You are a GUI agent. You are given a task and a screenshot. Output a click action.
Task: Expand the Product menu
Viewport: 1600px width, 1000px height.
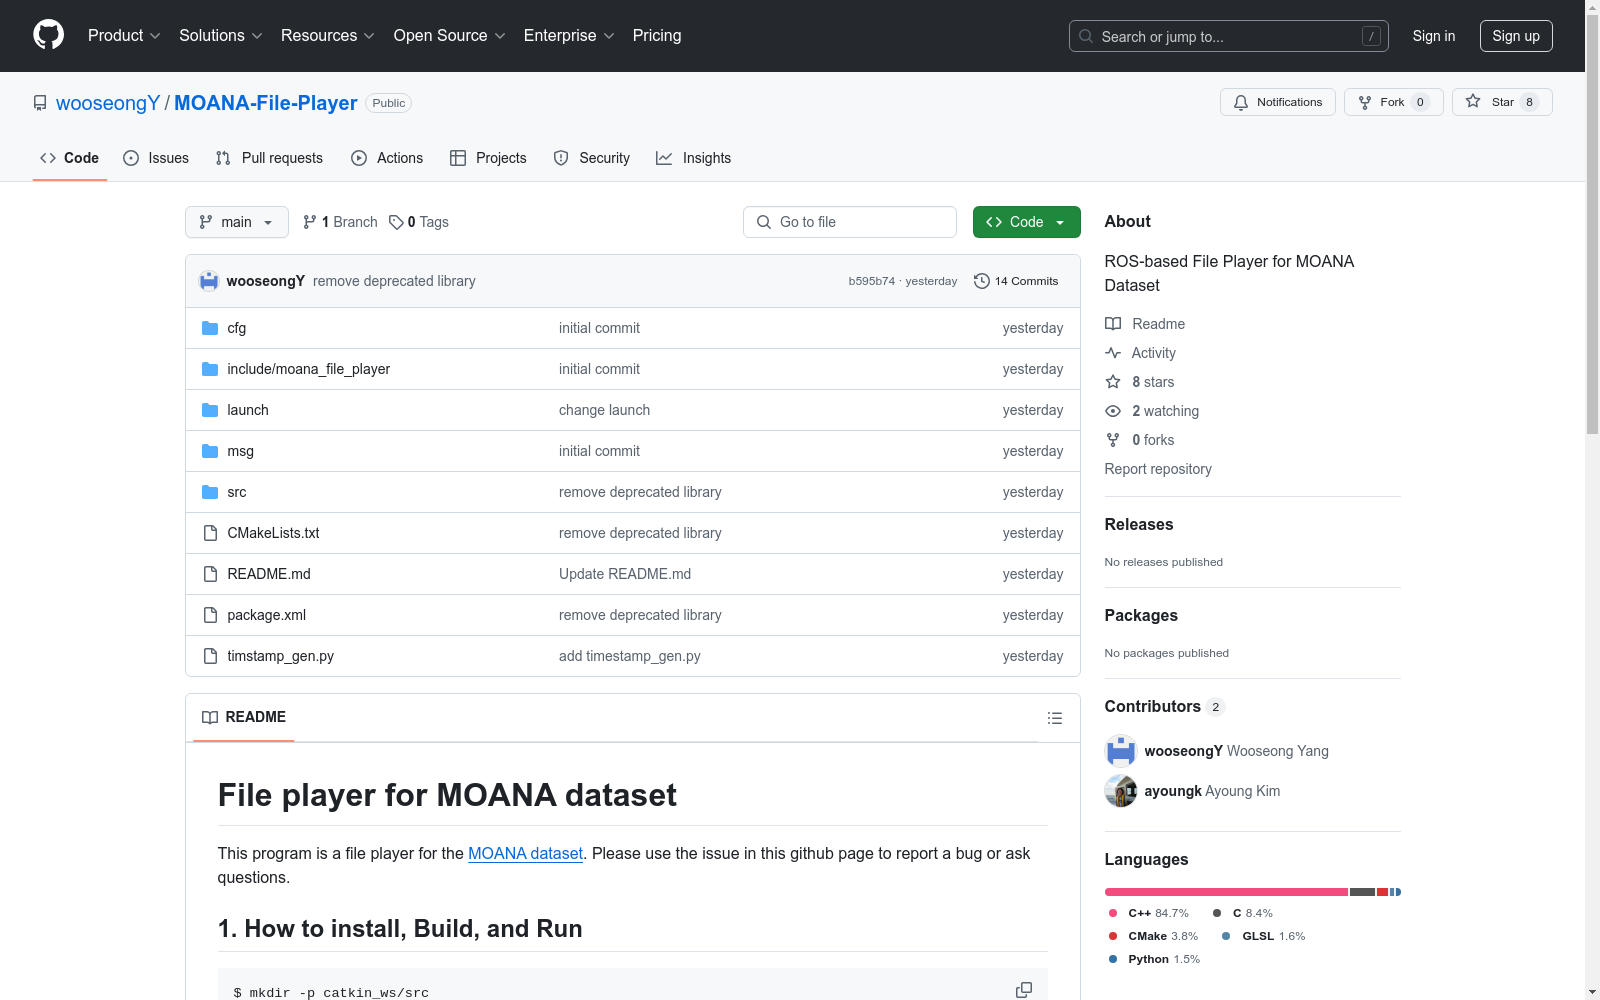tap(124, 36)
